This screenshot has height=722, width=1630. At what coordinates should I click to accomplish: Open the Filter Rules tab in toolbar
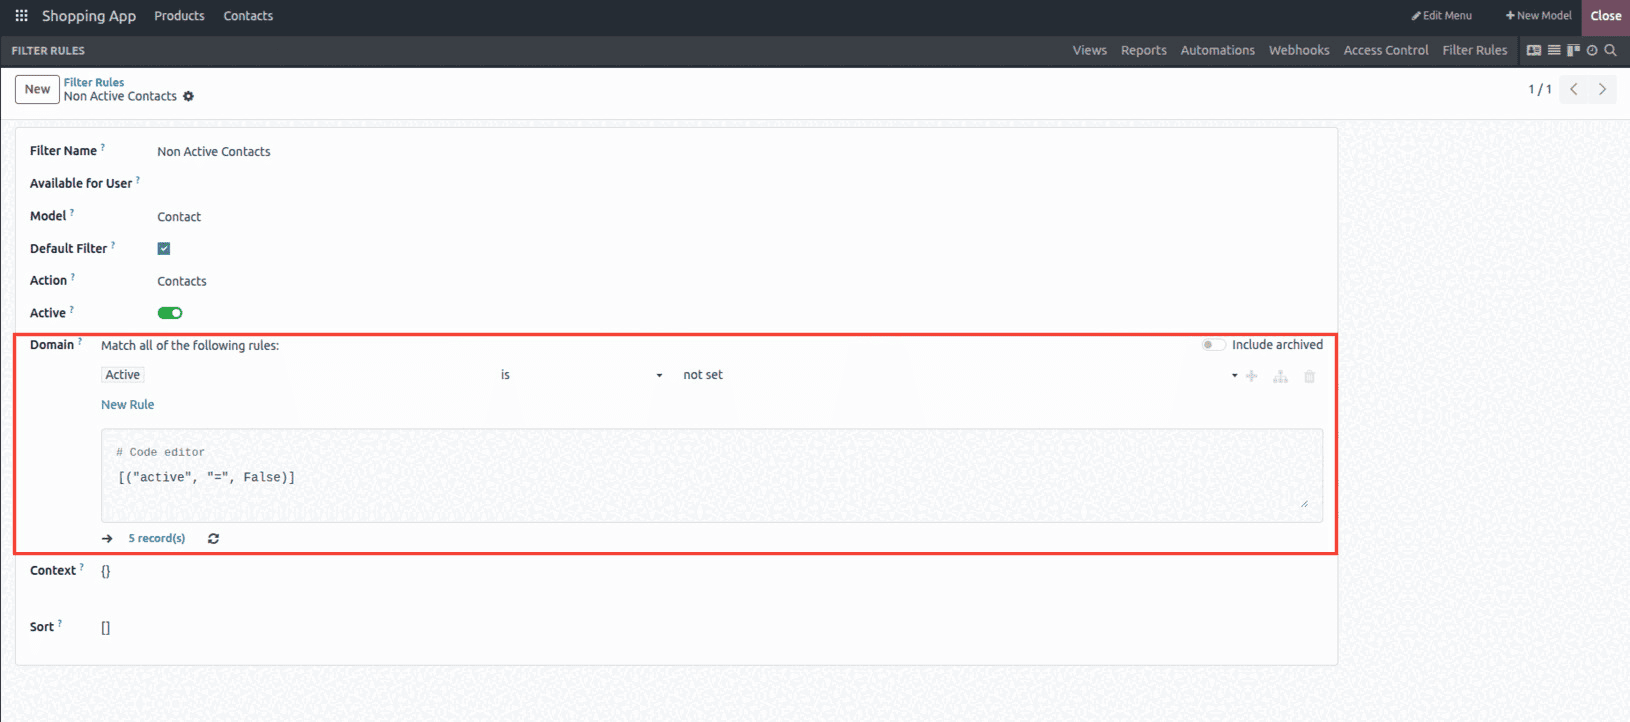(x=1475, y=50)
